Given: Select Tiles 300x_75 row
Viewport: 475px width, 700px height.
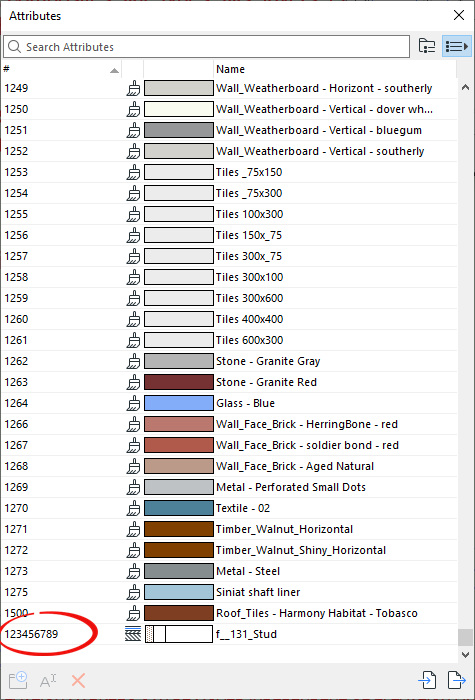Looking at the screenshot, I should click(229, 256).
